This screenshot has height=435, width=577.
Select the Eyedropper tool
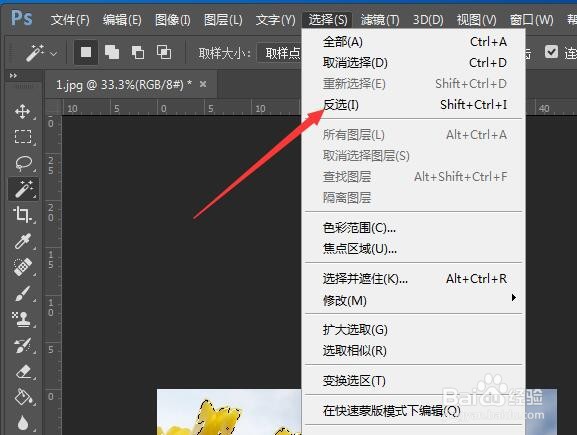pos(22,241)
